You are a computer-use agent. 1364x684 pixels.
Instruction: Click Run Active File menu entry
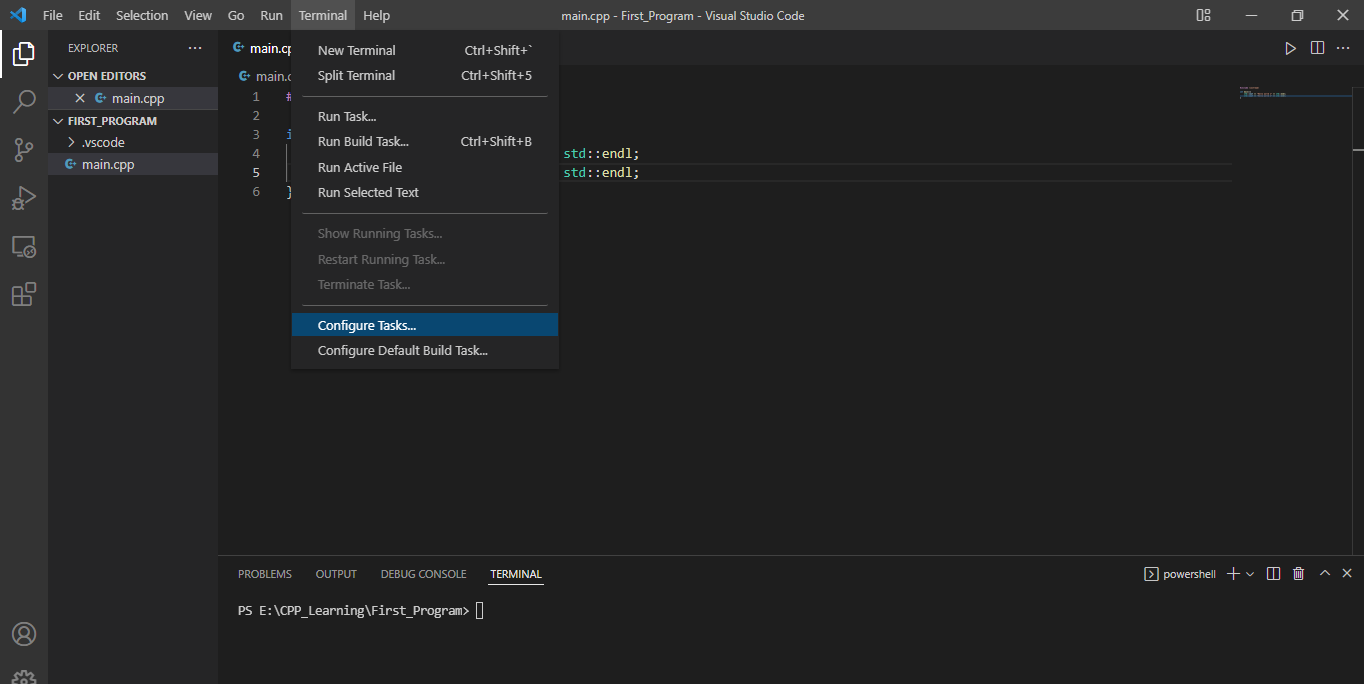(x=357, y=166)
